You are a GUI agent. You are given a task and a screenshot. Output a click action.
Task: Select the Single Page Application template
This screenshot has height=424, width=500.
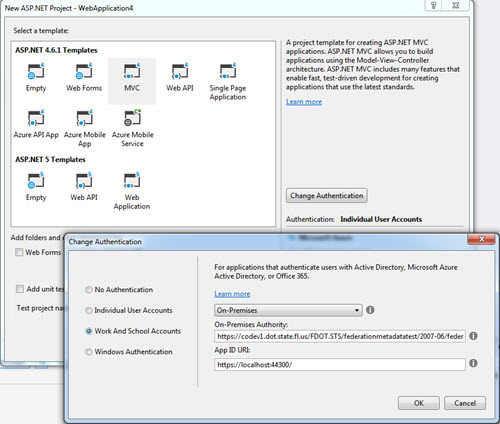click(x=228, y=71)
